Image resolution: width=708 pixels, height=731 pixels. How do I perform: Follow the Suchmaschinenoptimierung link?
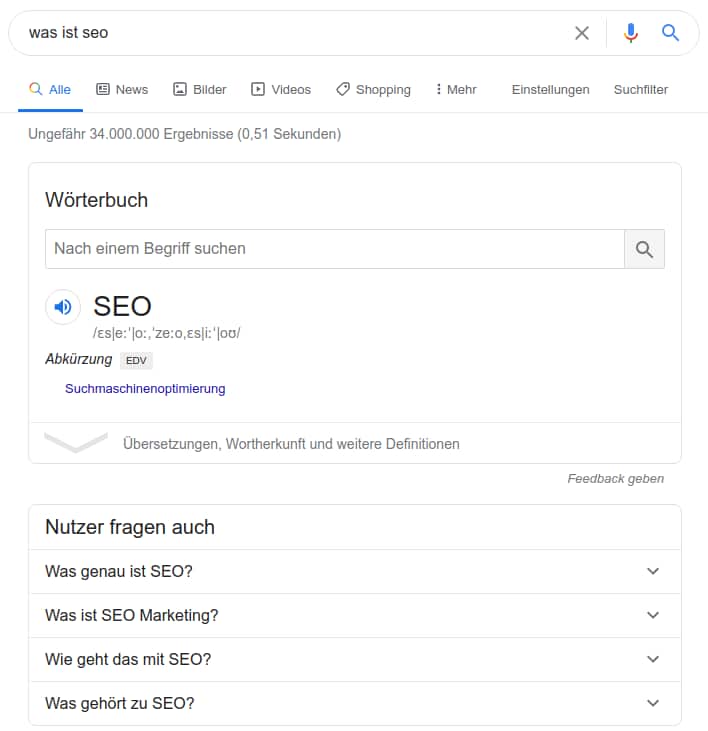pos(145,389)
